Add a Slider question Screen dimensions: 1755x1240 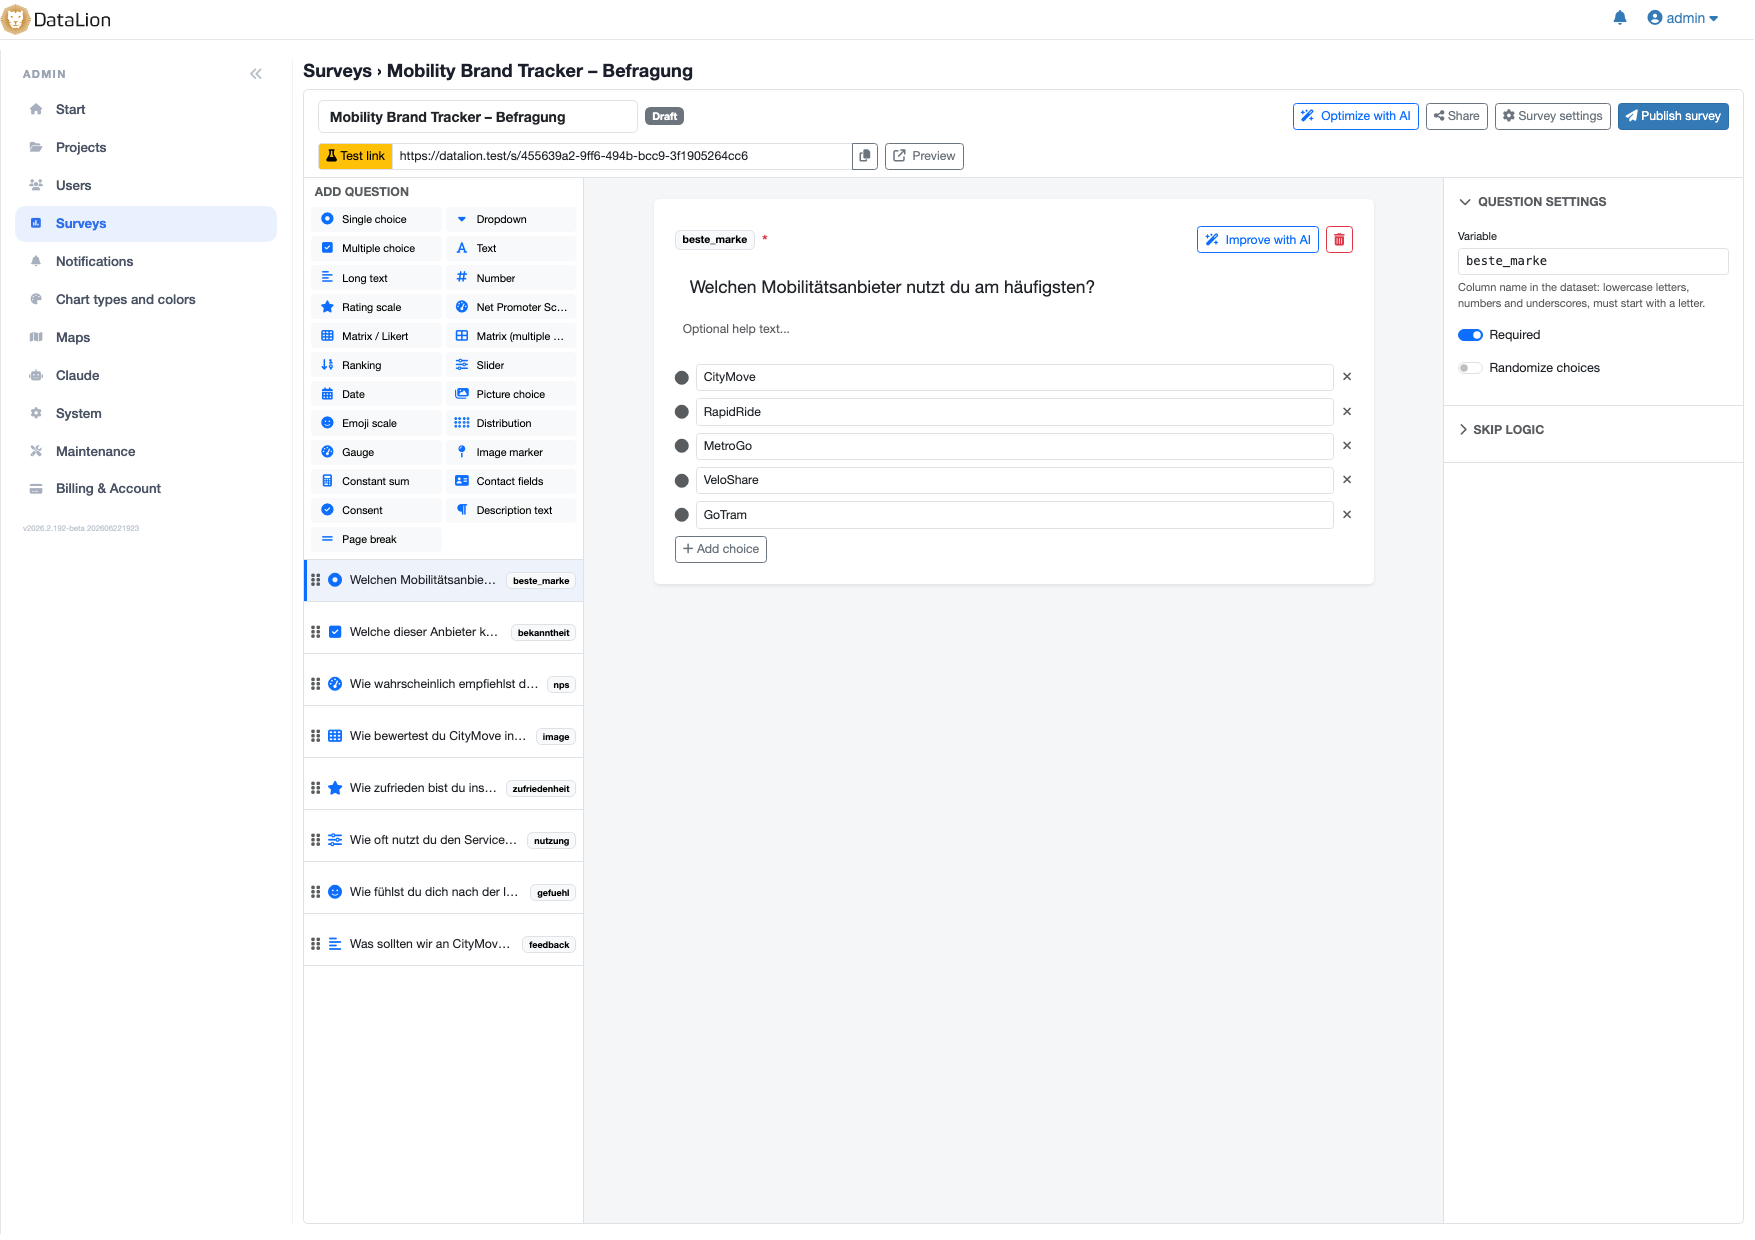(511, 365)
